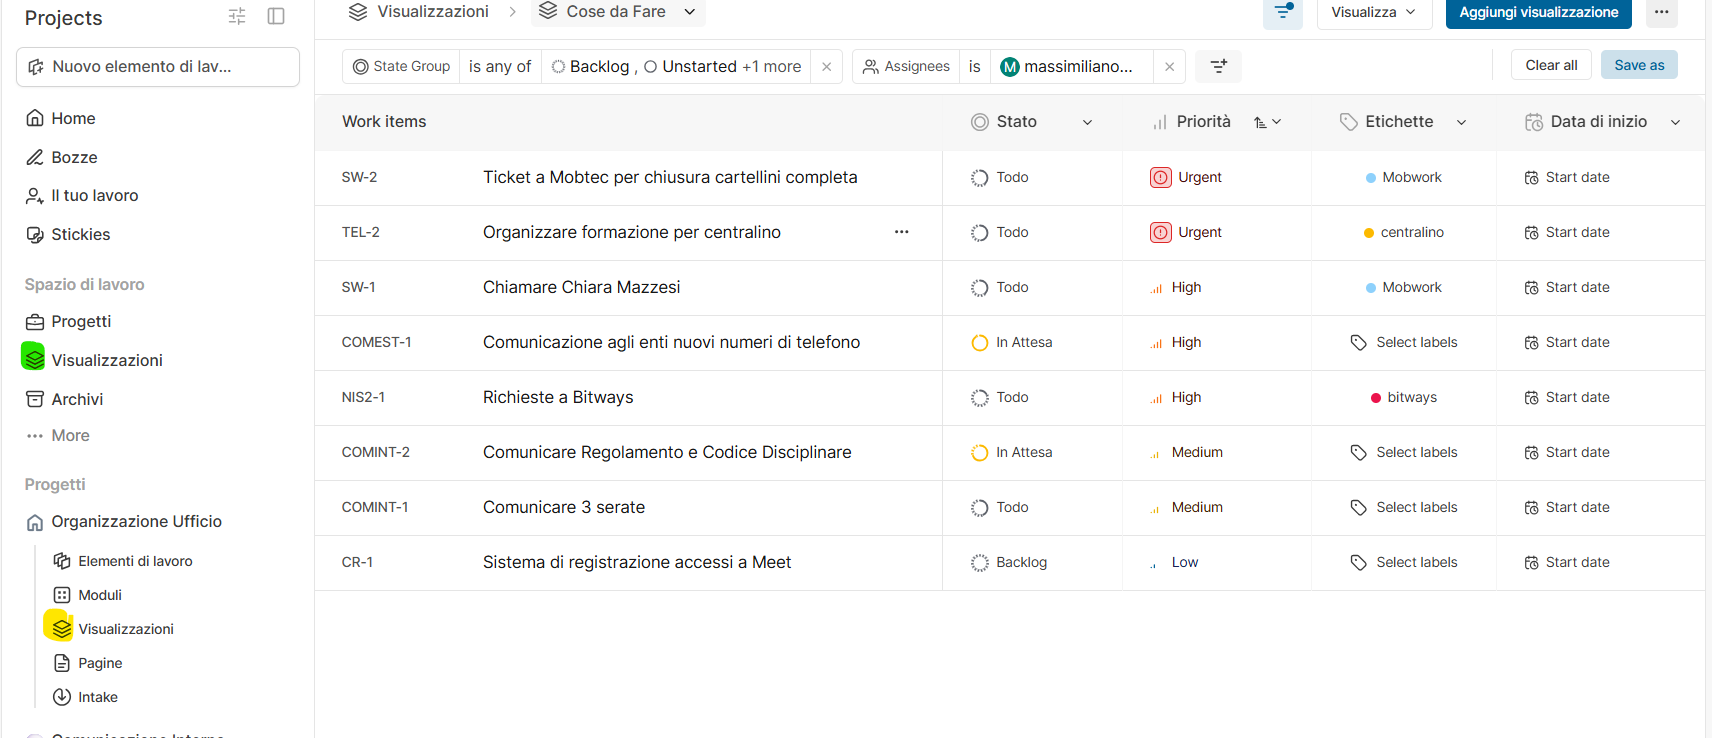Change Todo state of Chiamare Chiara Mazzesi

point(1000,287)
